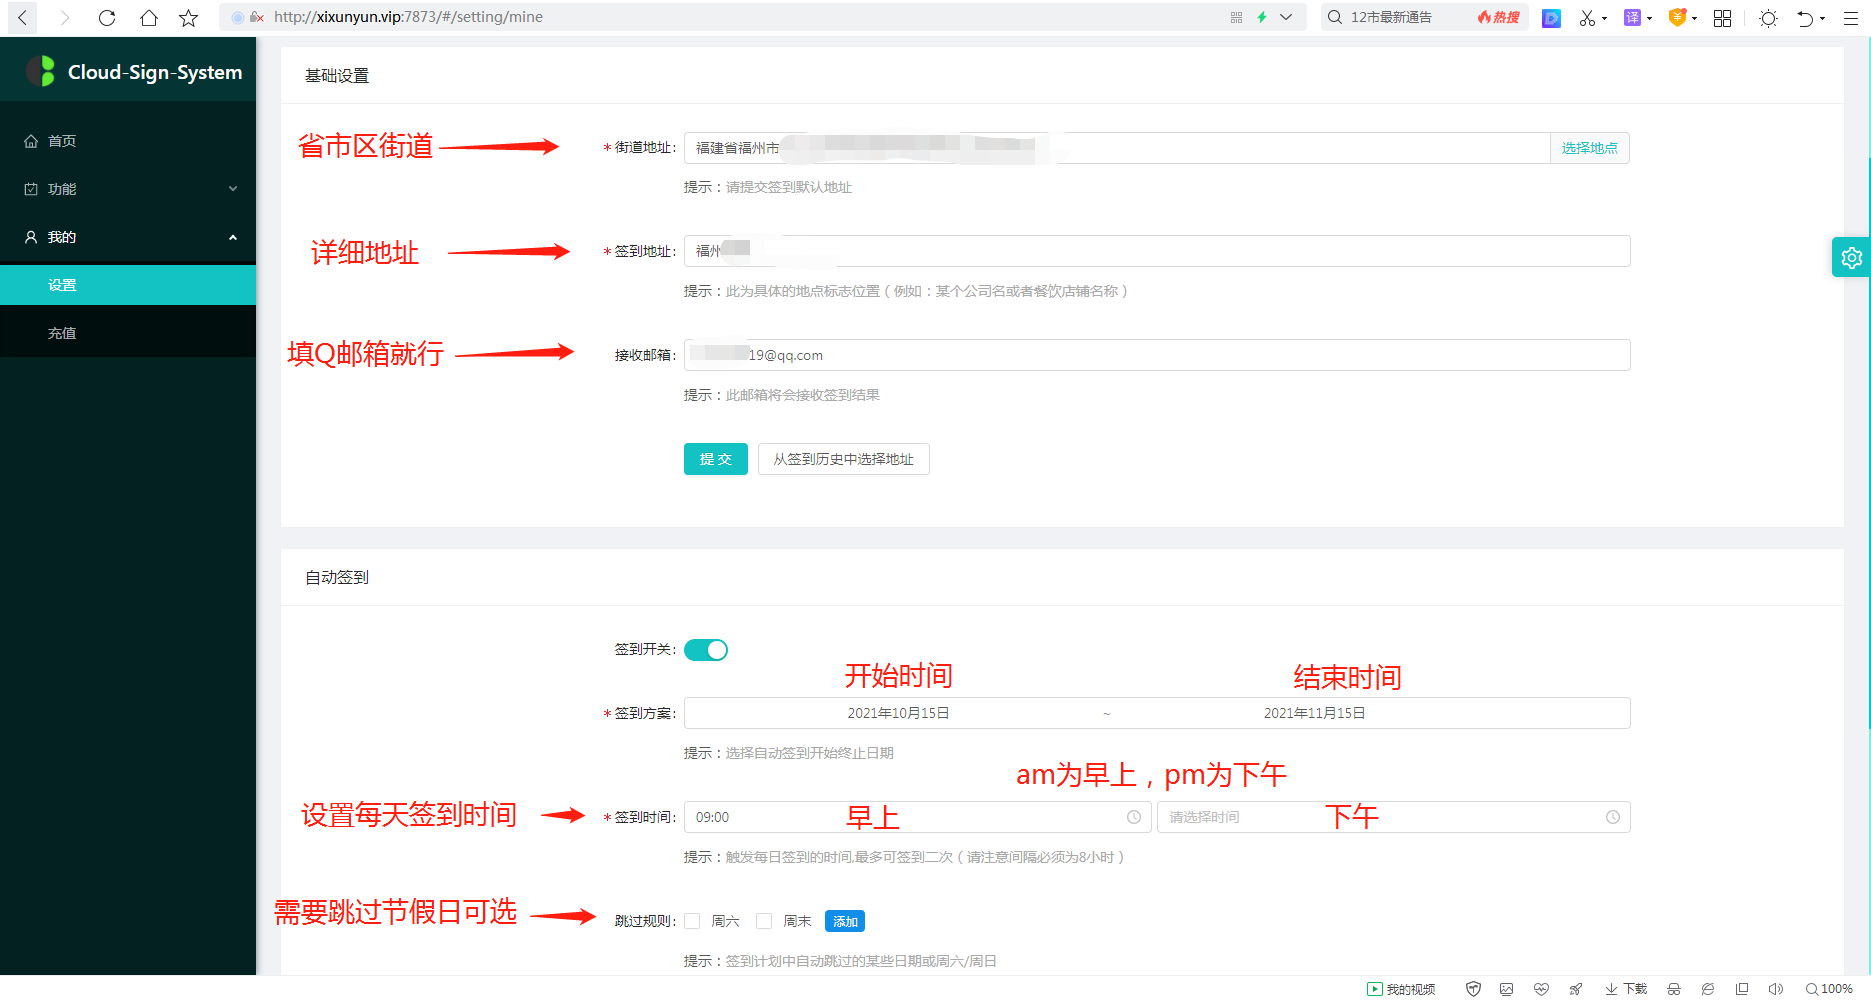Open the browser home page icon
1871x1000 pixels.
pyautogui.click(x=149, y=17)
